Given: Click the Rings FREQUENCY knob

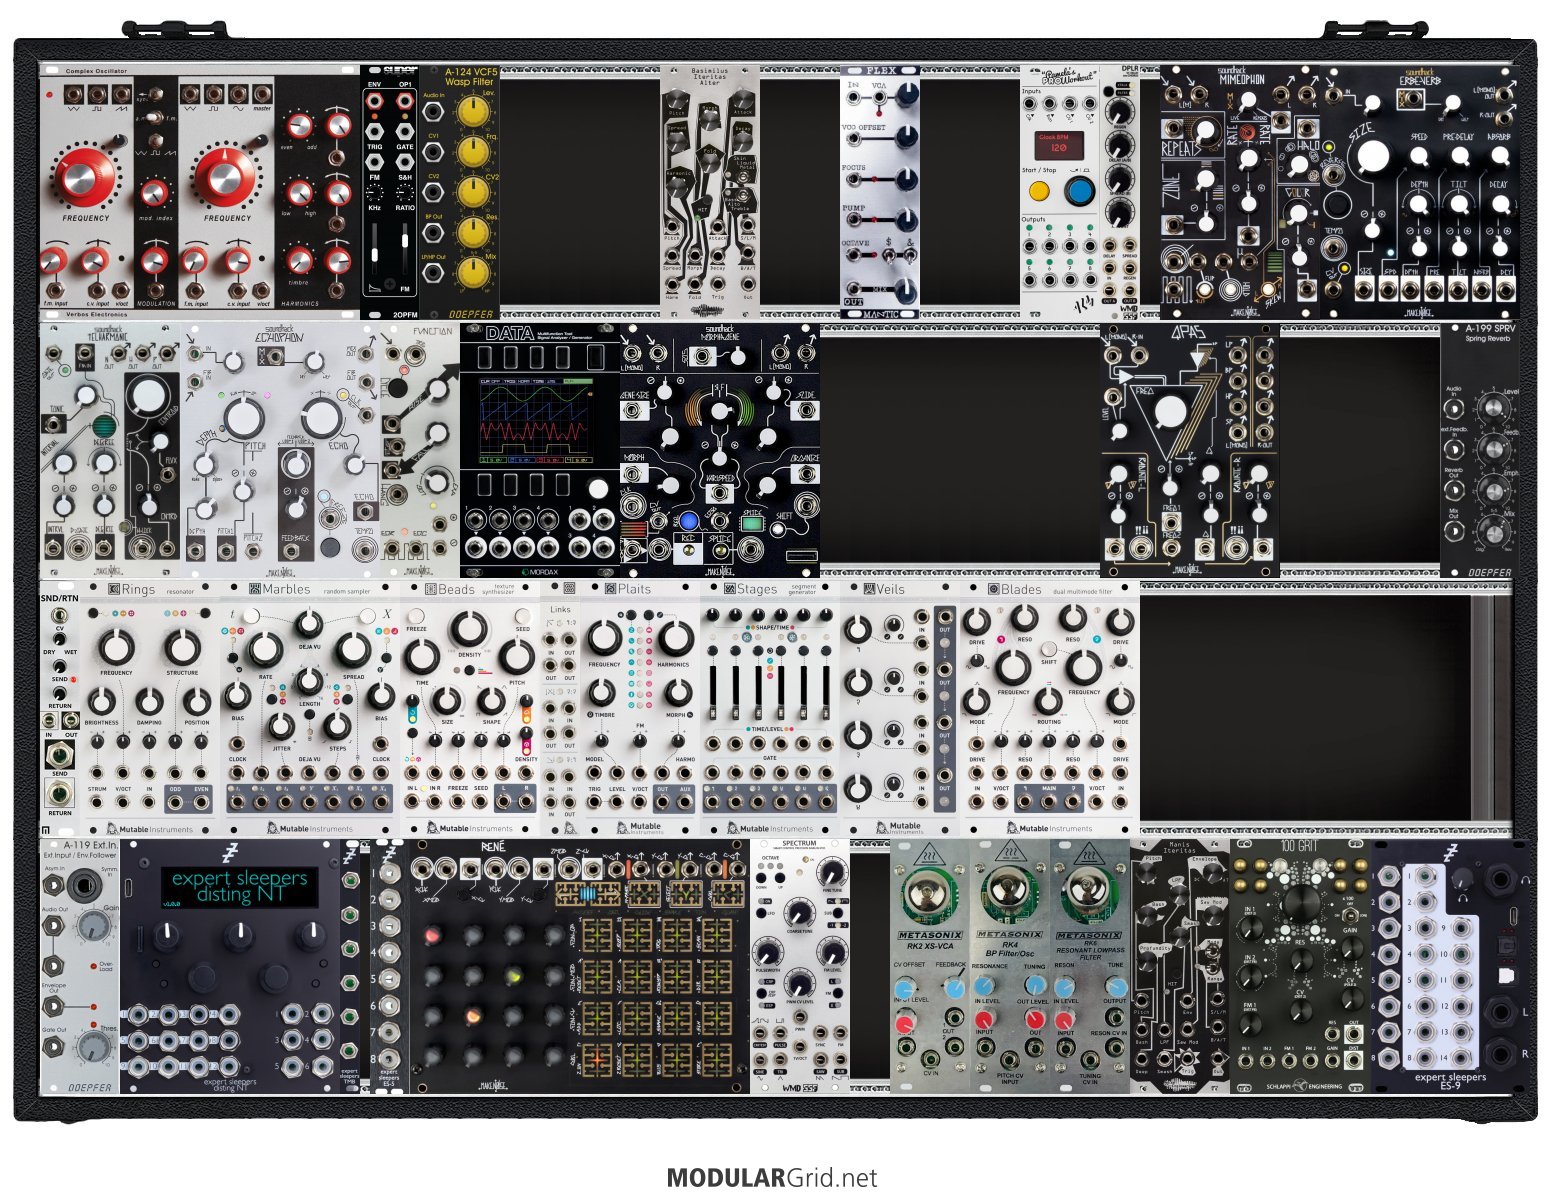Looking at the screenshot, I should tap(117, 647).
